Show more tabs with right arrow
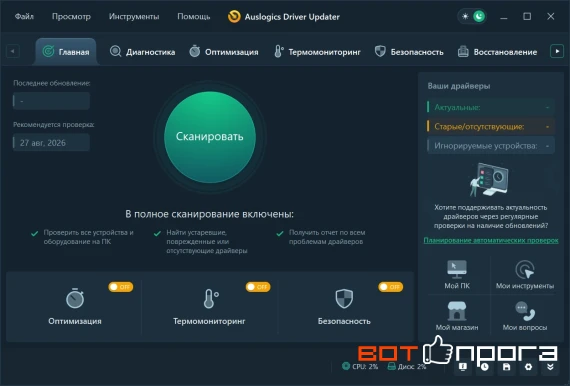This screenshot has height=386, width=570. click(x=557, y=52)
